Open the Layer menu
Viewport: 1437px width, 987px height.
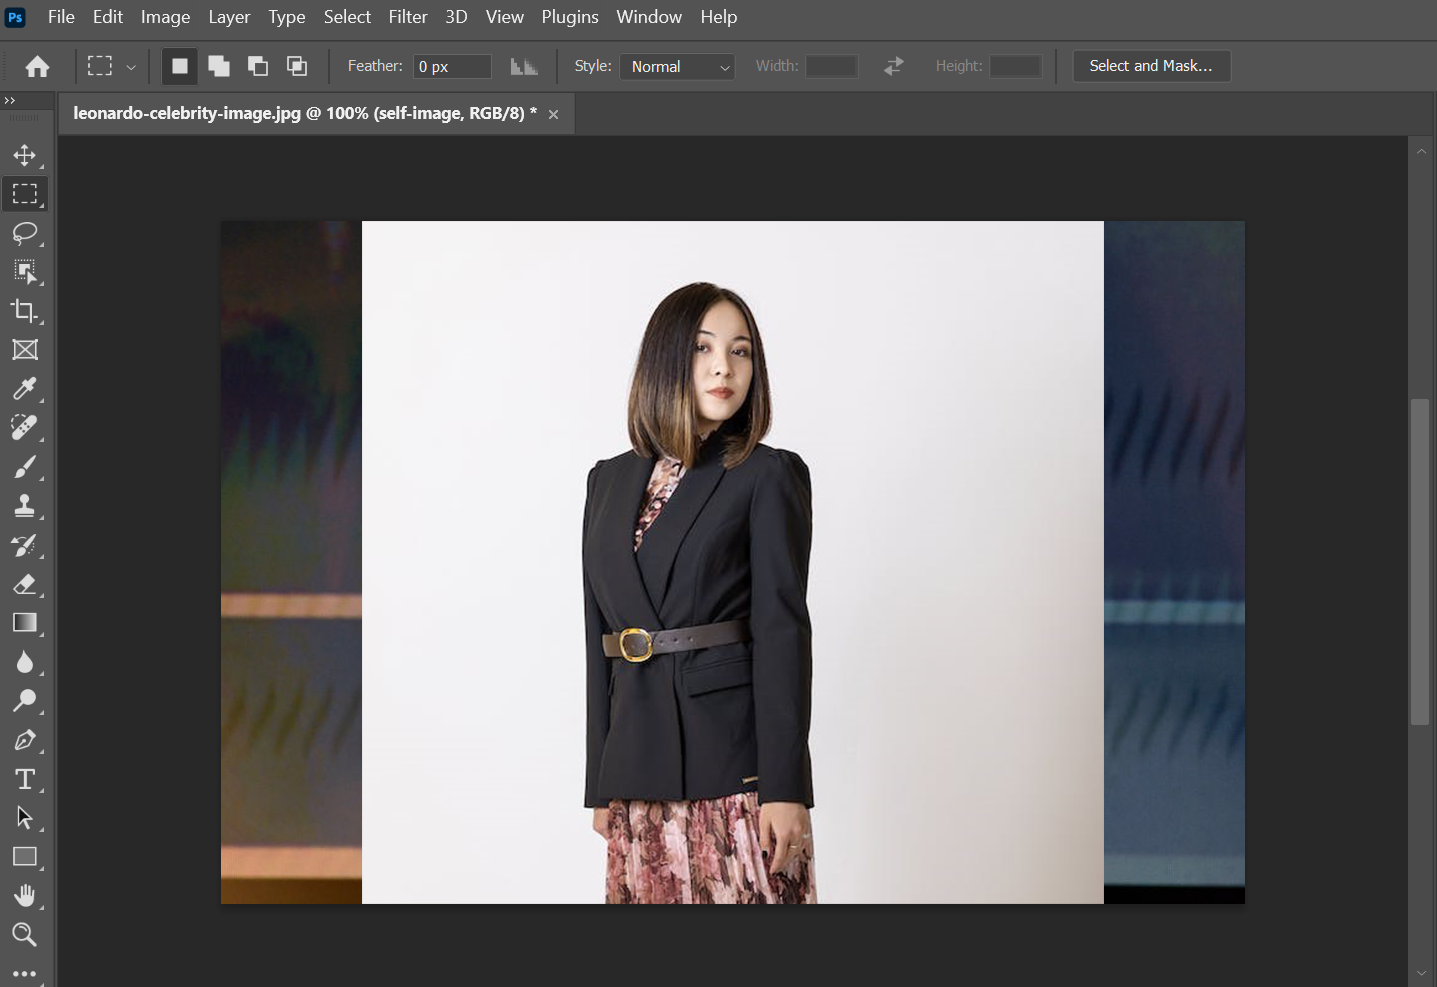point(229,17)
